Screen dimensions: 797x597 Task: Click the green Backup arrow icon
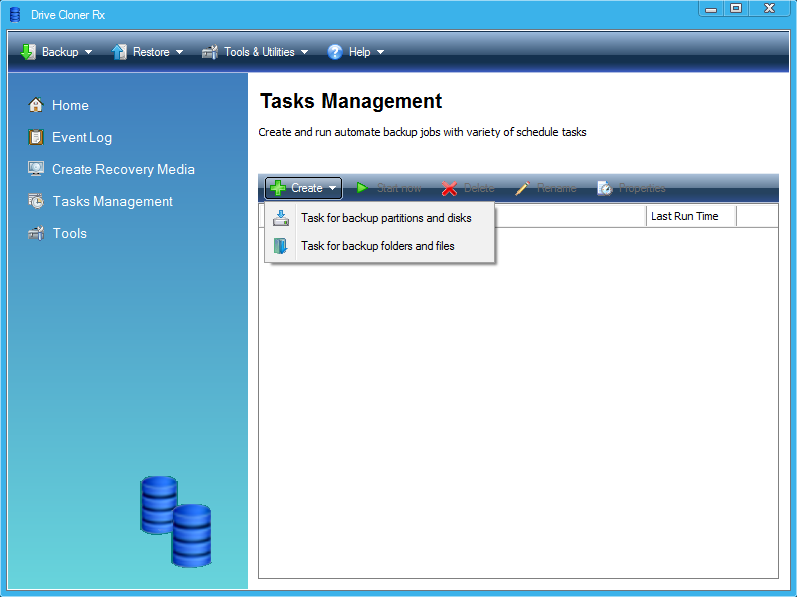point(28,52)
